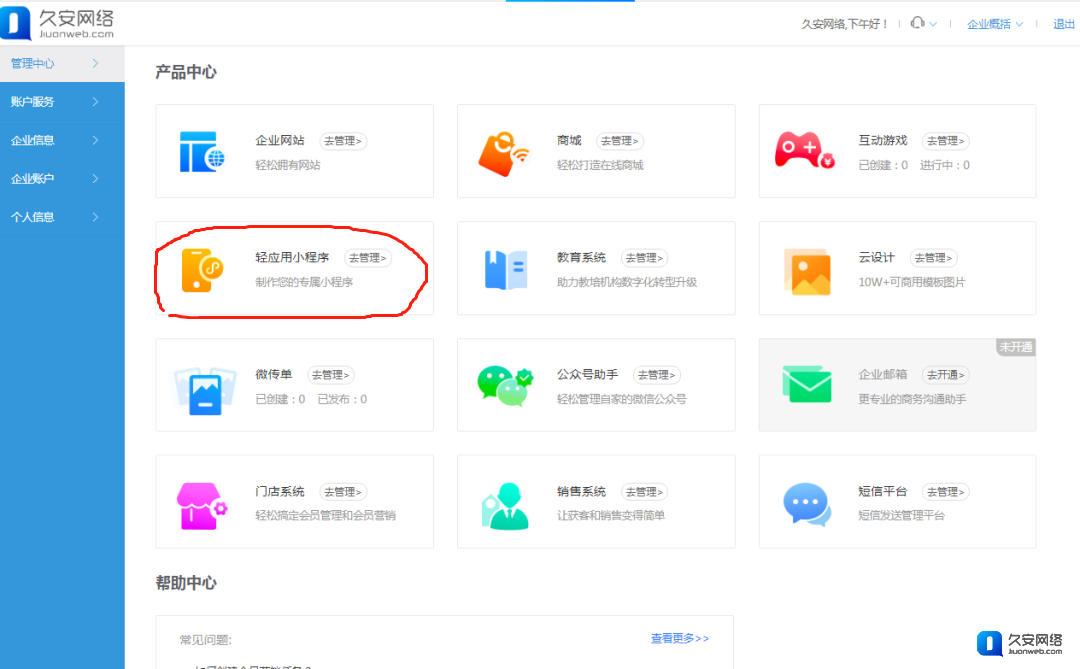
Task: Click the 销售系统 product title
Action: [581, 491]
